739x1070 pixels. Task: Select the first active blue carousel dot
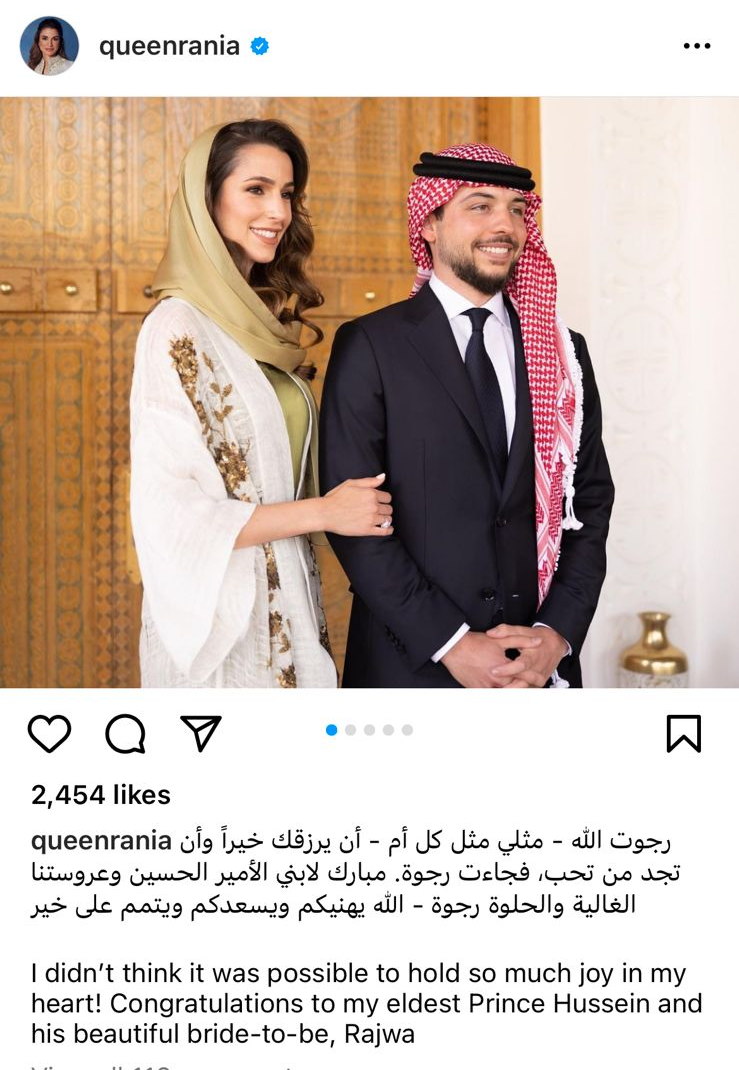point(332,730)
